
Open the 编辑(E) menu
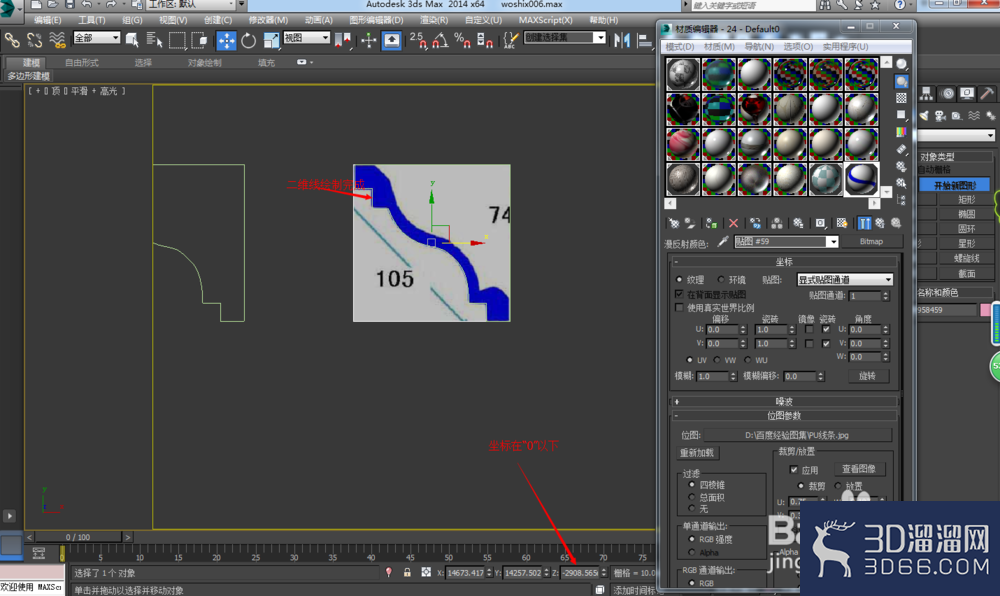coord(47,20)
